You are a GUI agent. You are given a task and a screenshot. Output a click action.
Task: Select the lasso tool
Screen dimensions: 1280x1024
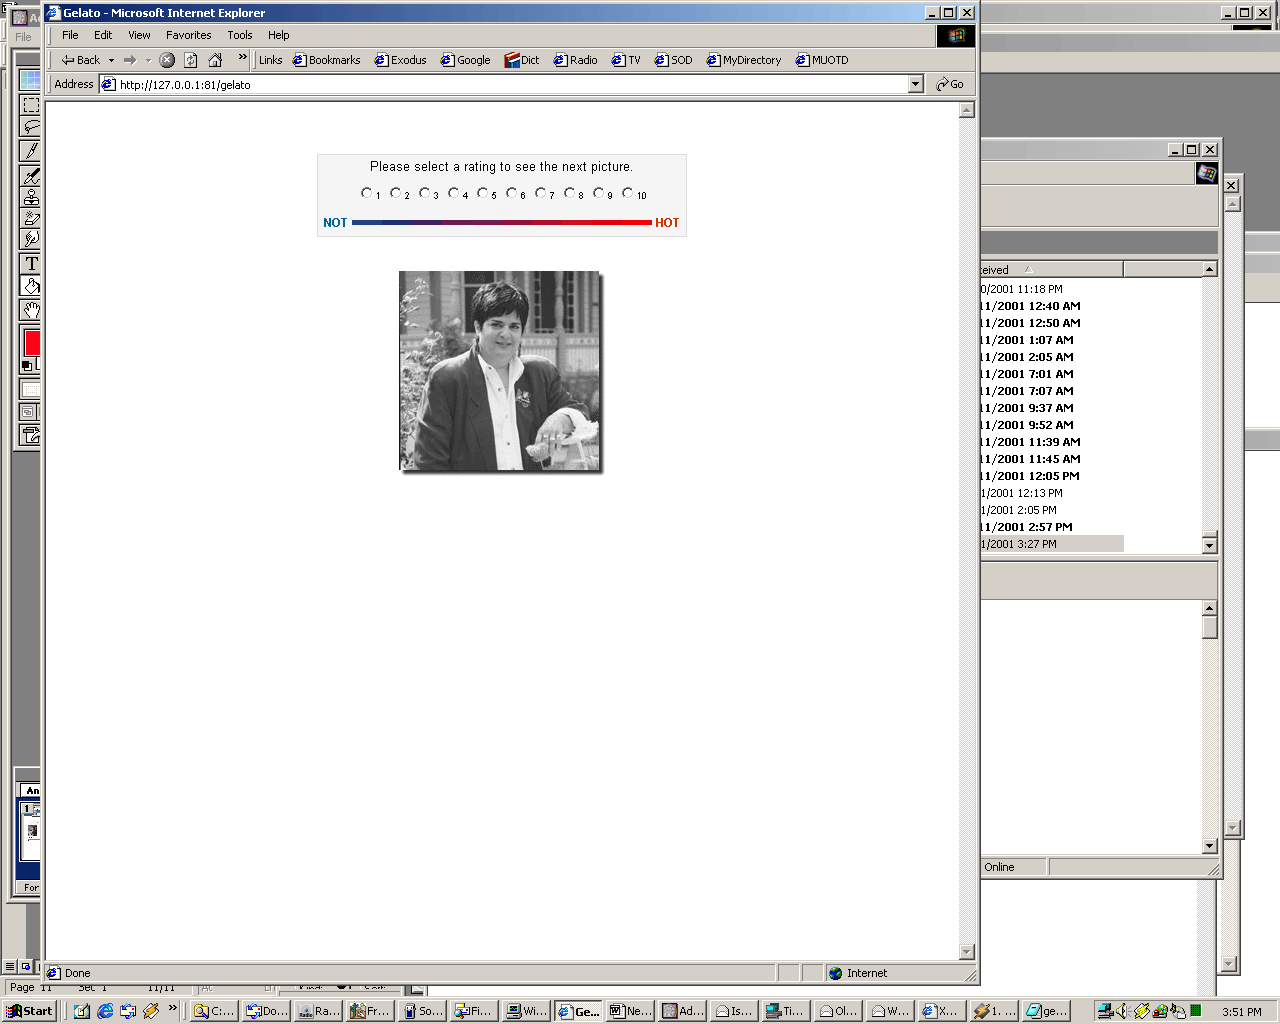click(31, 127)
